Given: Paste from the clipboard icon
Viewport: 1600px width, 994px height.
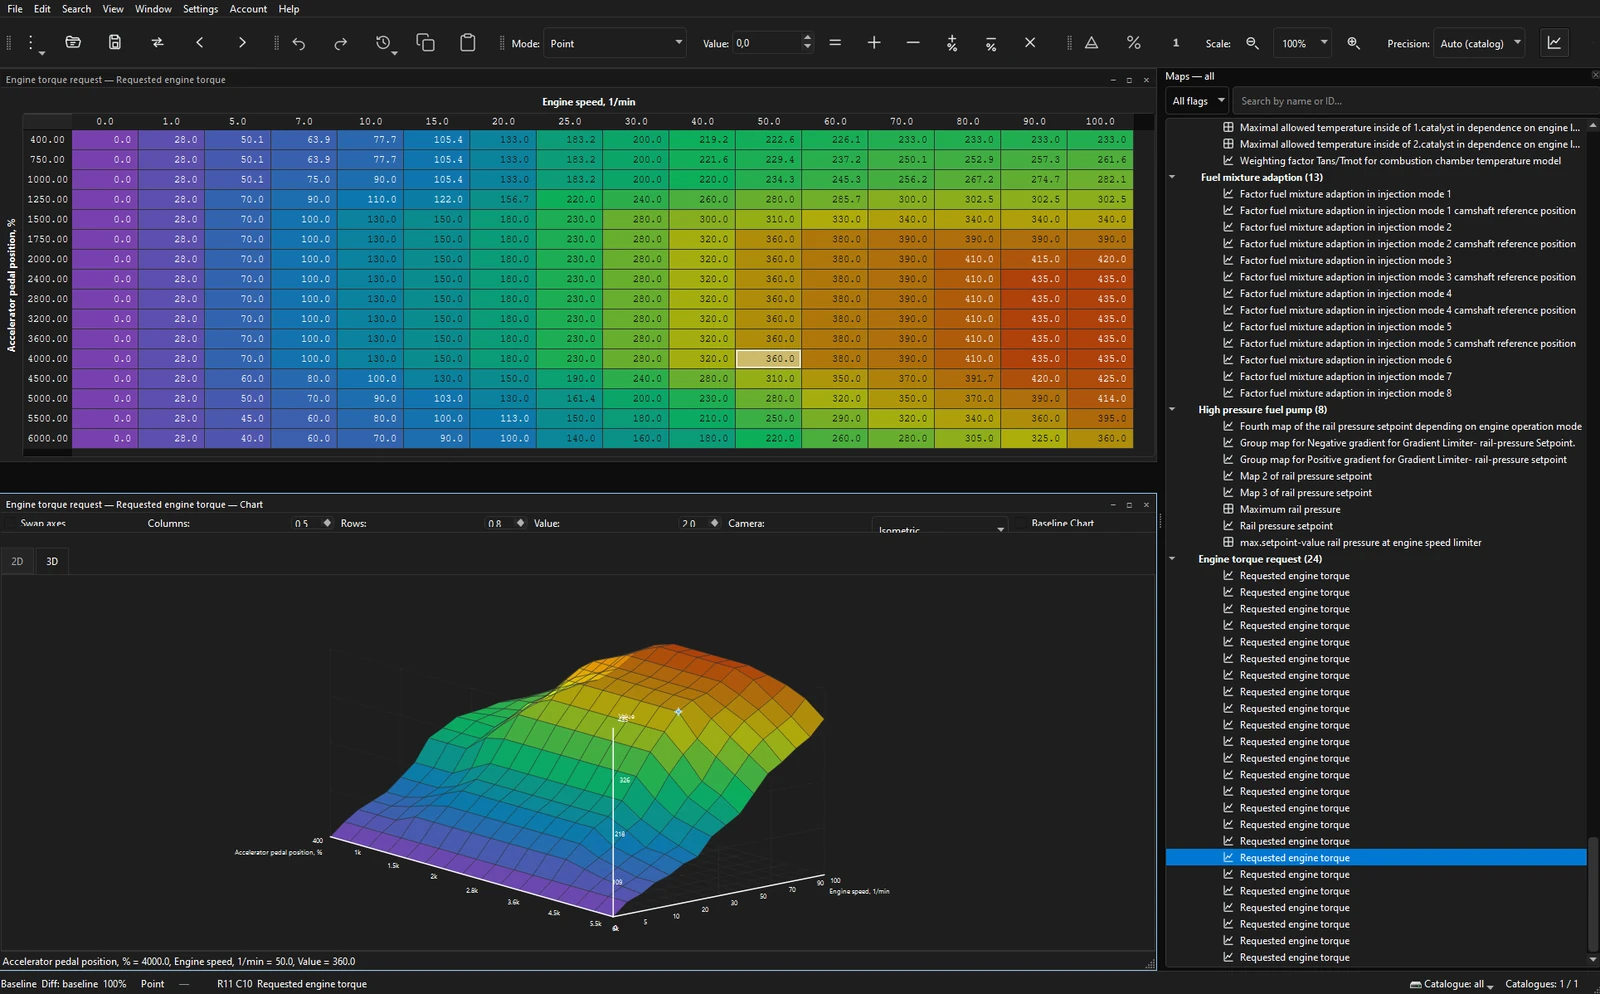Looking at the screenshot, I should tap(467, 42).
